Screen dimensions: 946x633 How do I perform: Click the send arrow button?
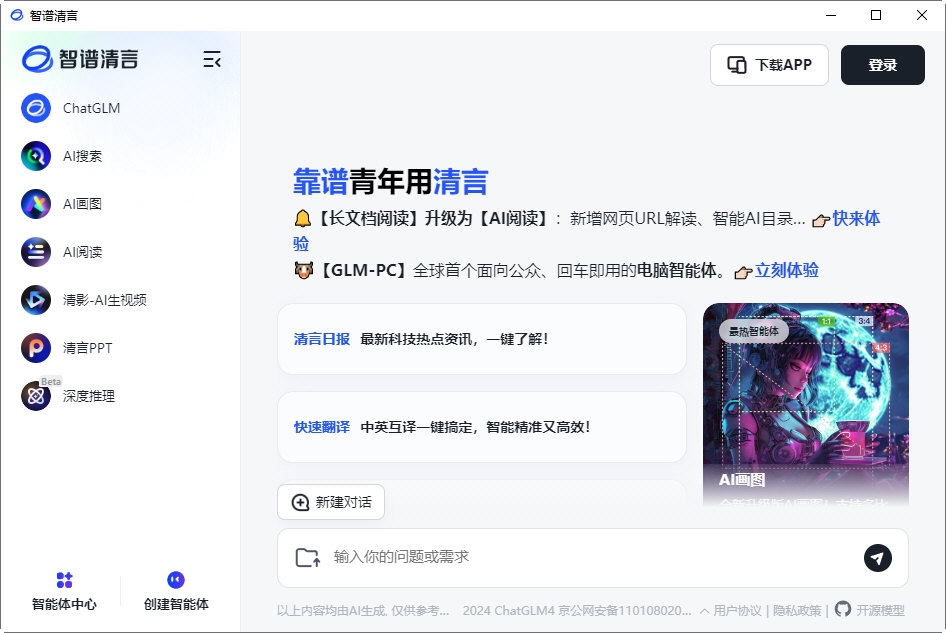(877, 558)
